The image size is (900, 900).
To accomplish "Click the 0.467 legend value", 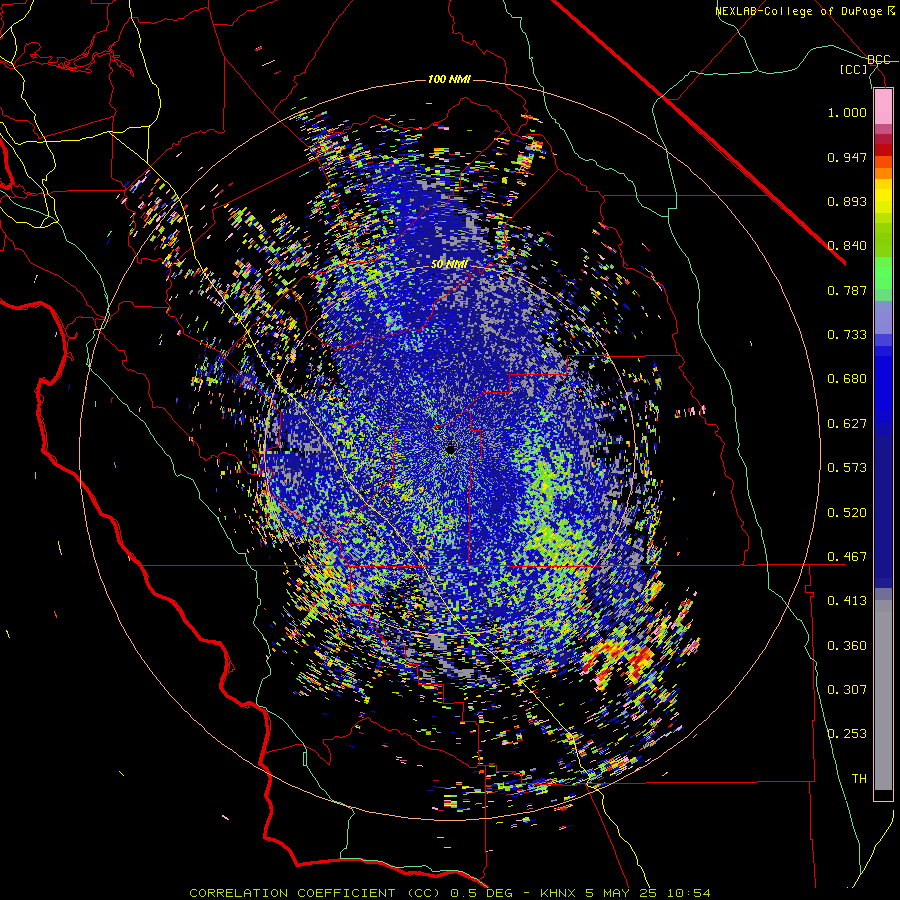I will tap(847, 557).
